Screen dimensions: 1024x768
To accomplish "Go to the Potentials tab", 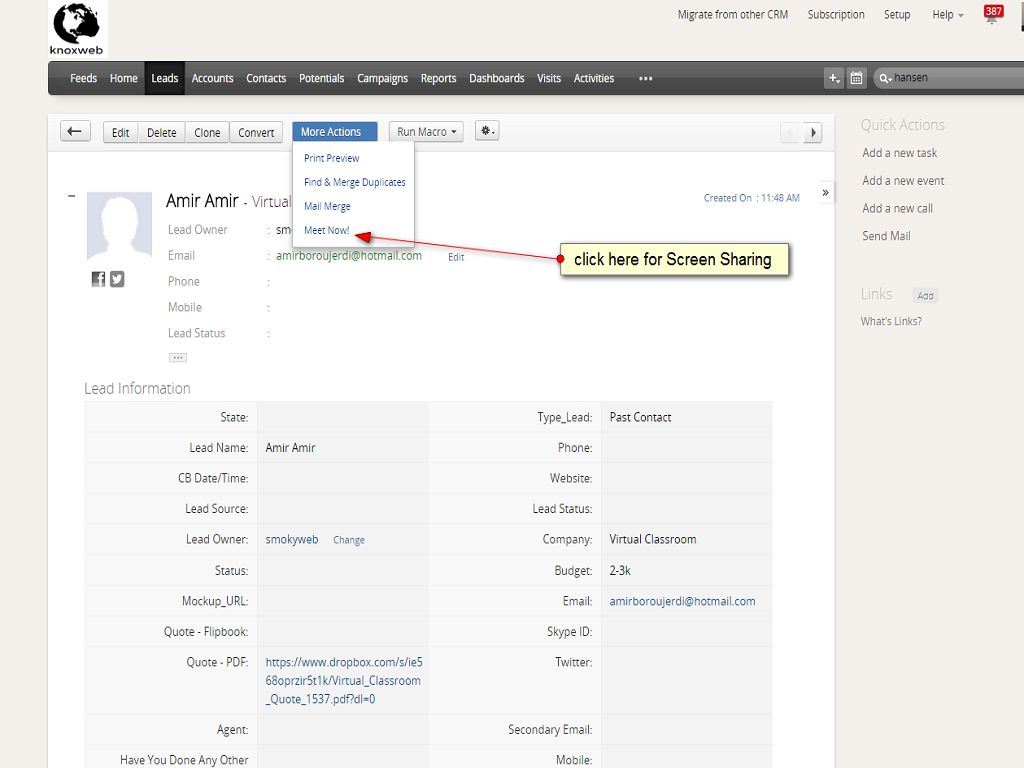I will coord(321,78).
